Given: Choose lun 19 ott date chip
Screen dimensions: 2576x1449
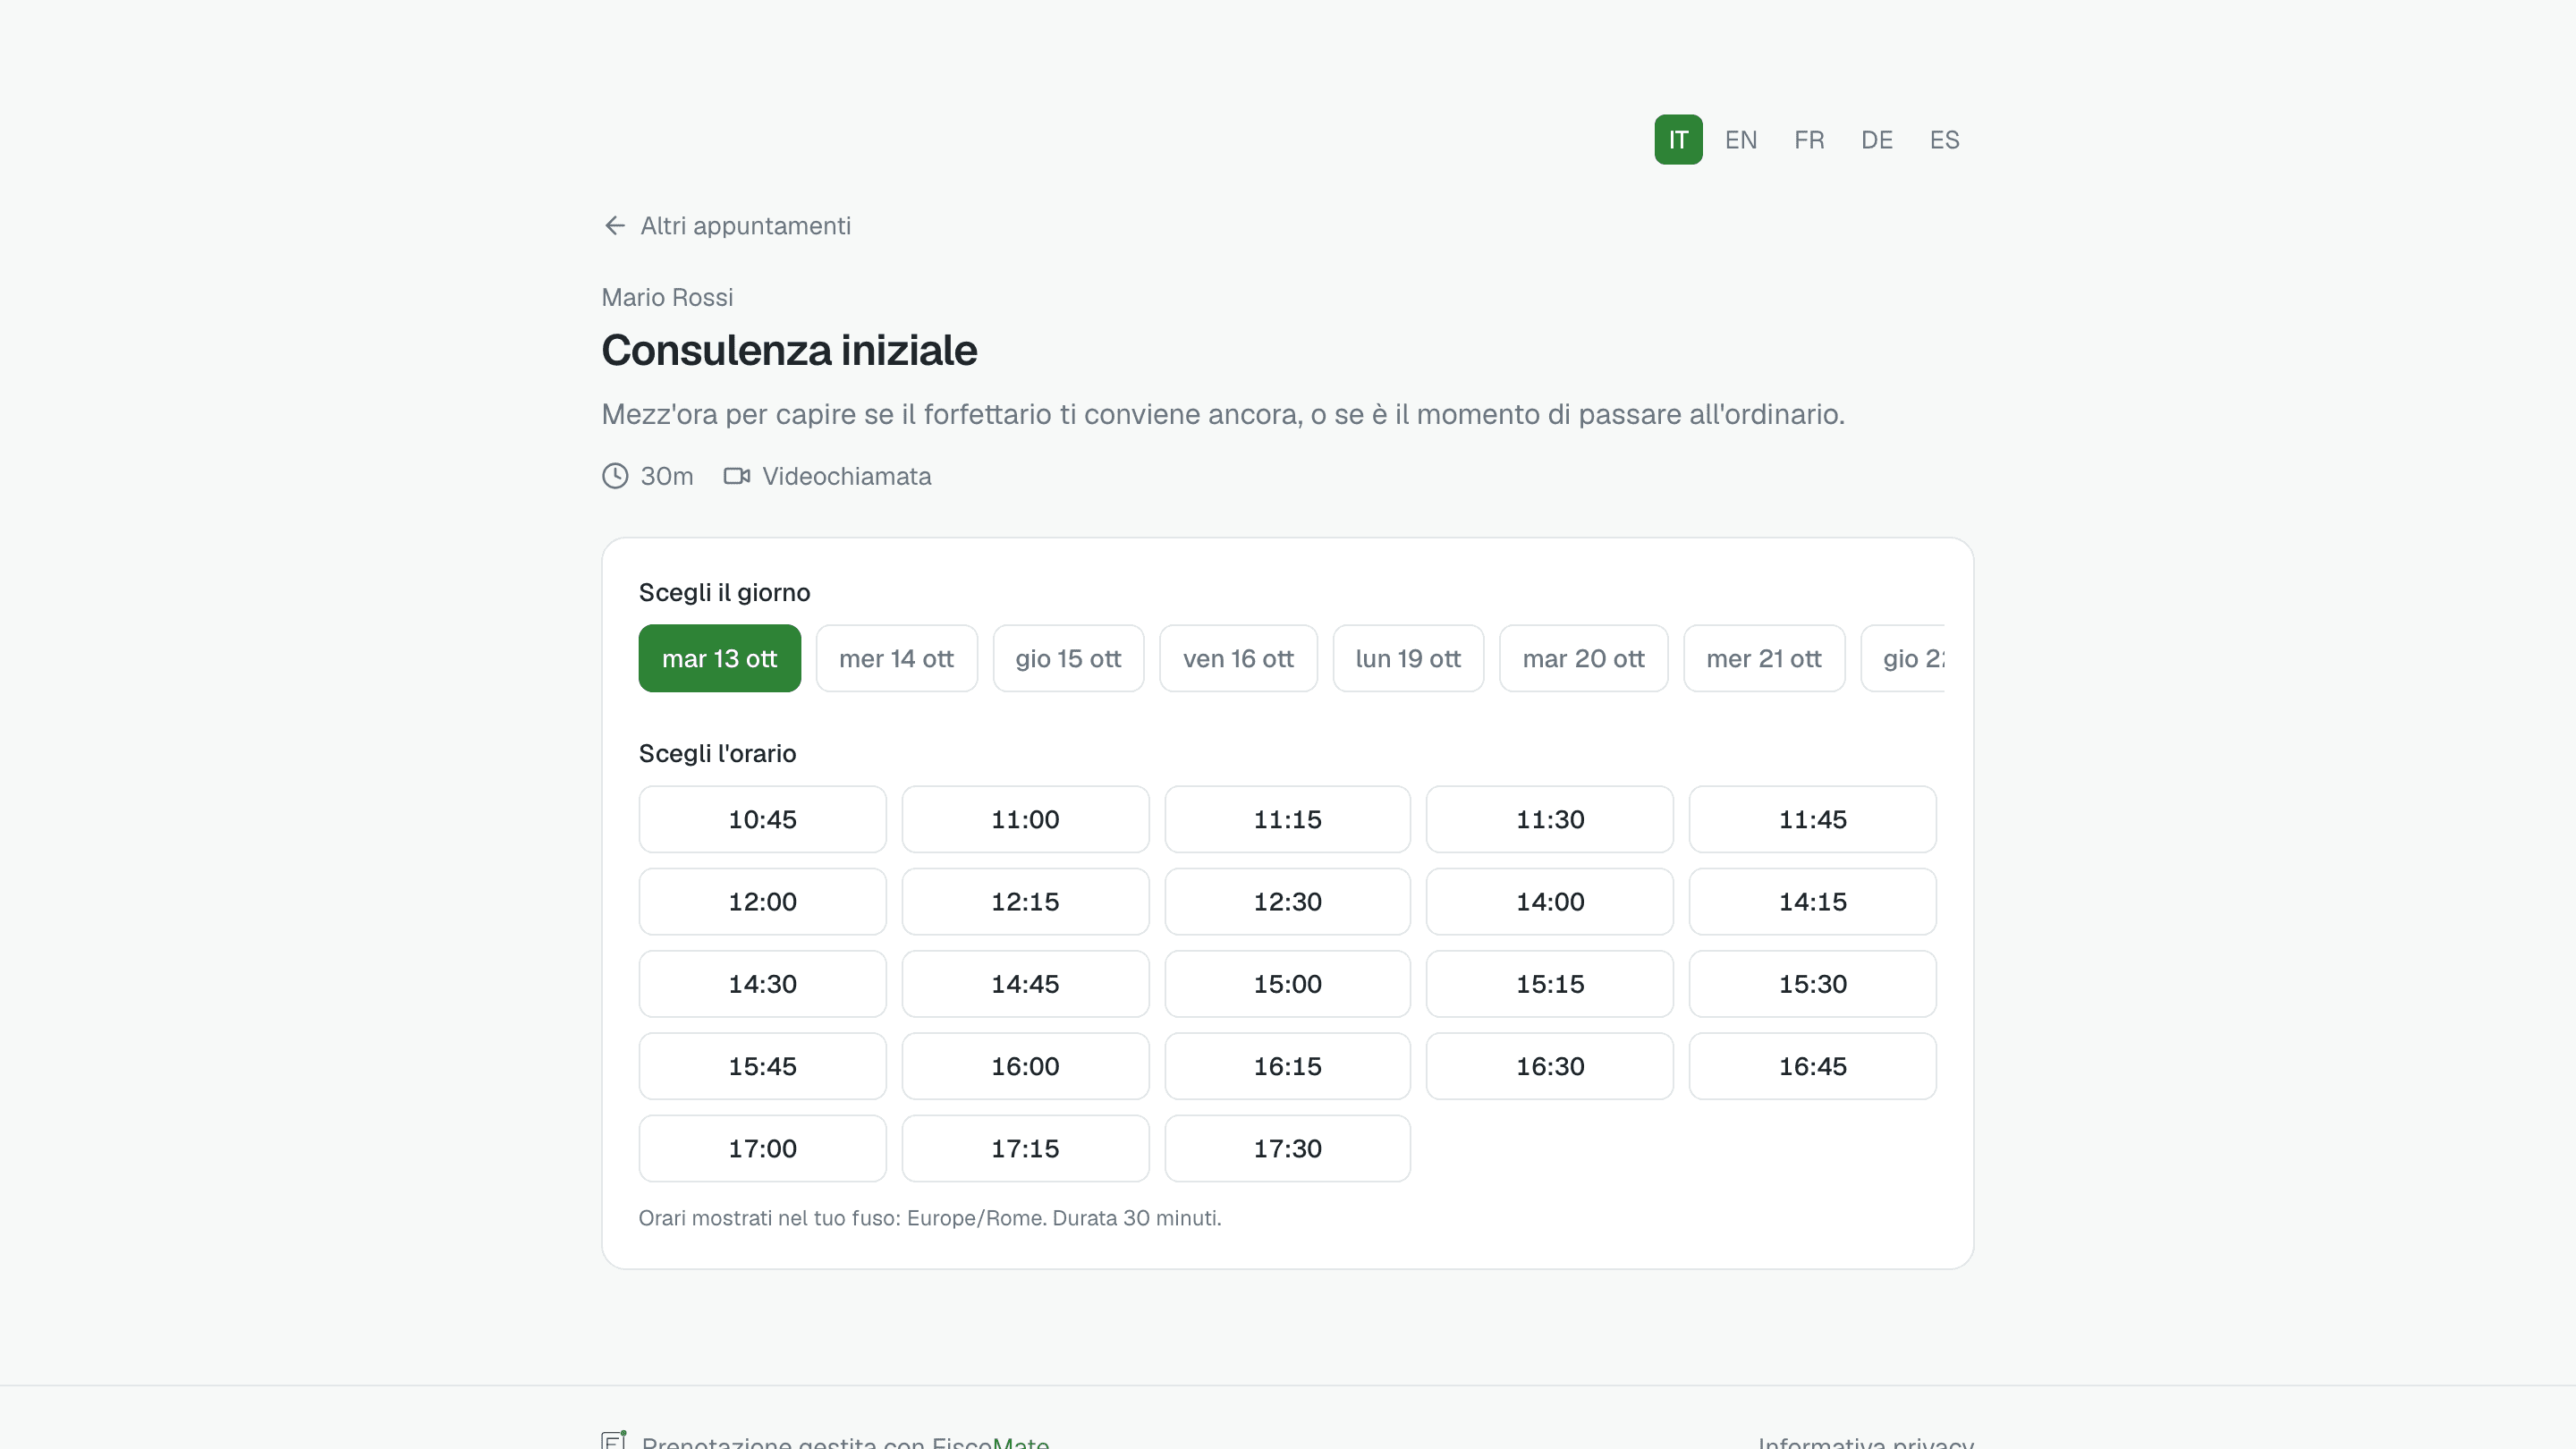Looking at the screenshot, I should [1408, 659].
